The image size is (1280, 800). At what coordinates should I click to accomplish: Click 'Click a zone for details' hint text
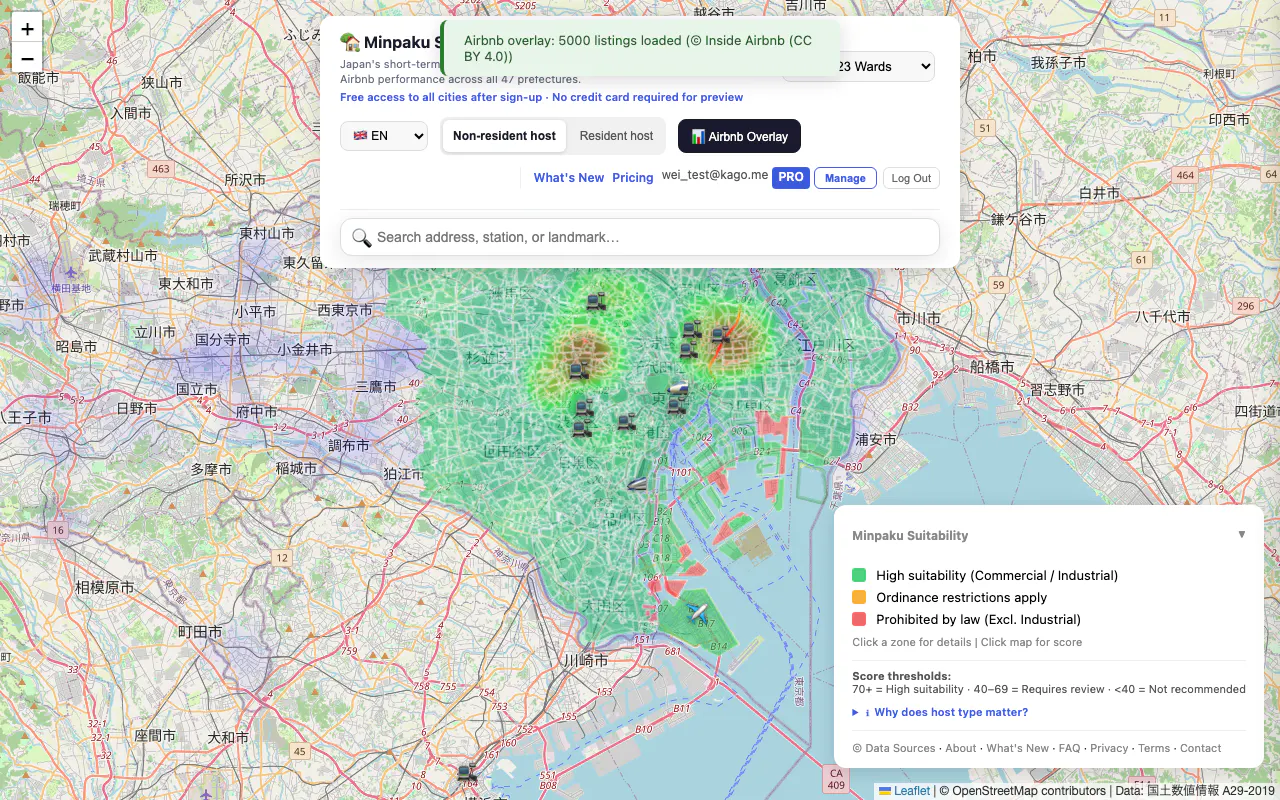[x=912, y=642]
